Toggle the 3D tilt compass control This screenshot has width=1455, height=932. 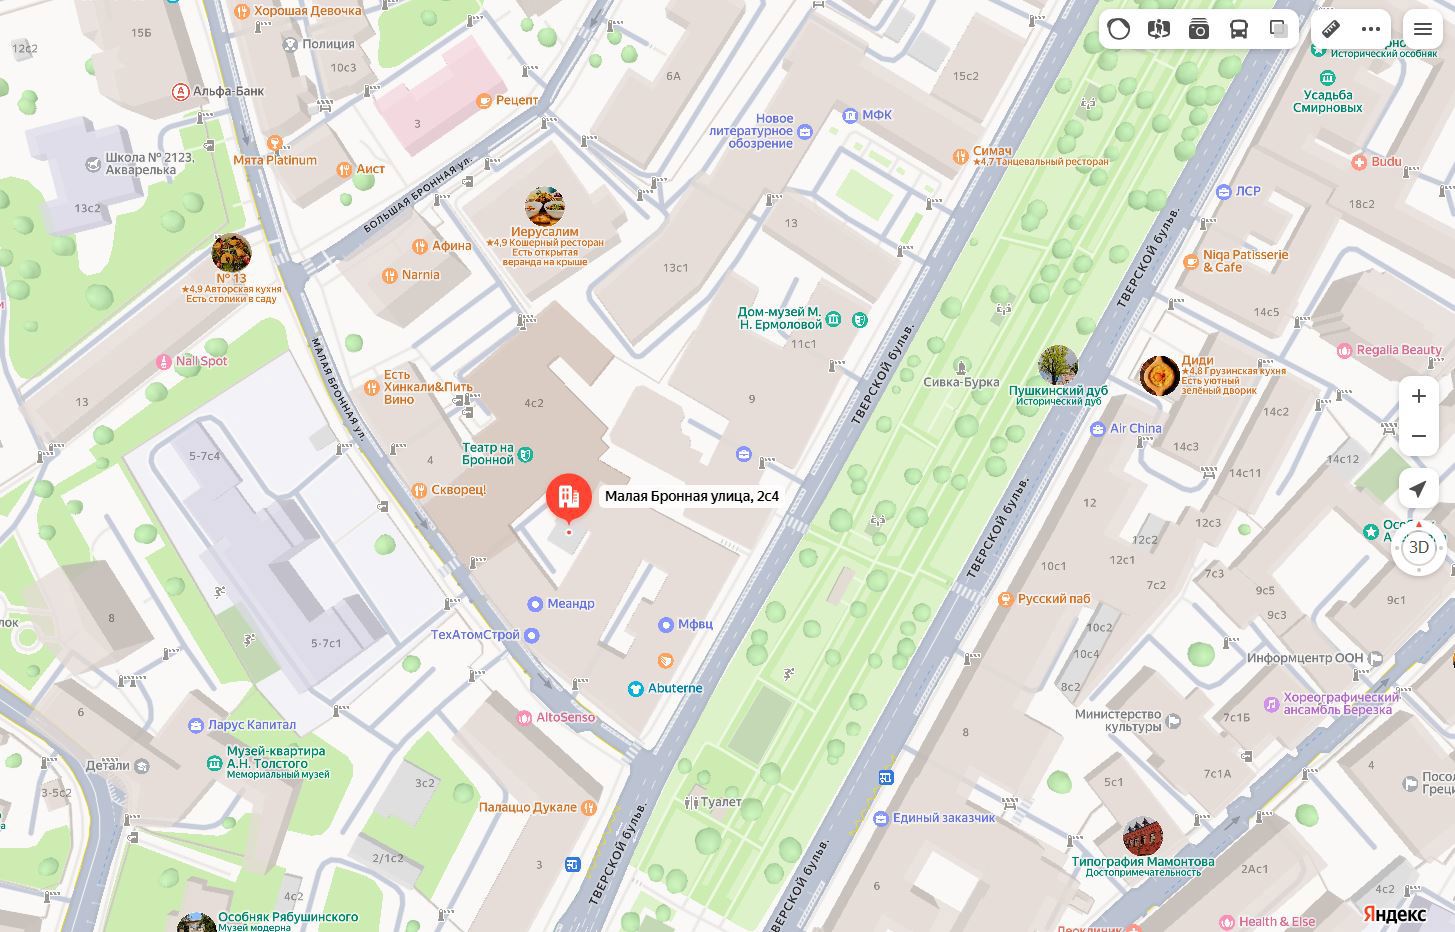(1419, 547)
